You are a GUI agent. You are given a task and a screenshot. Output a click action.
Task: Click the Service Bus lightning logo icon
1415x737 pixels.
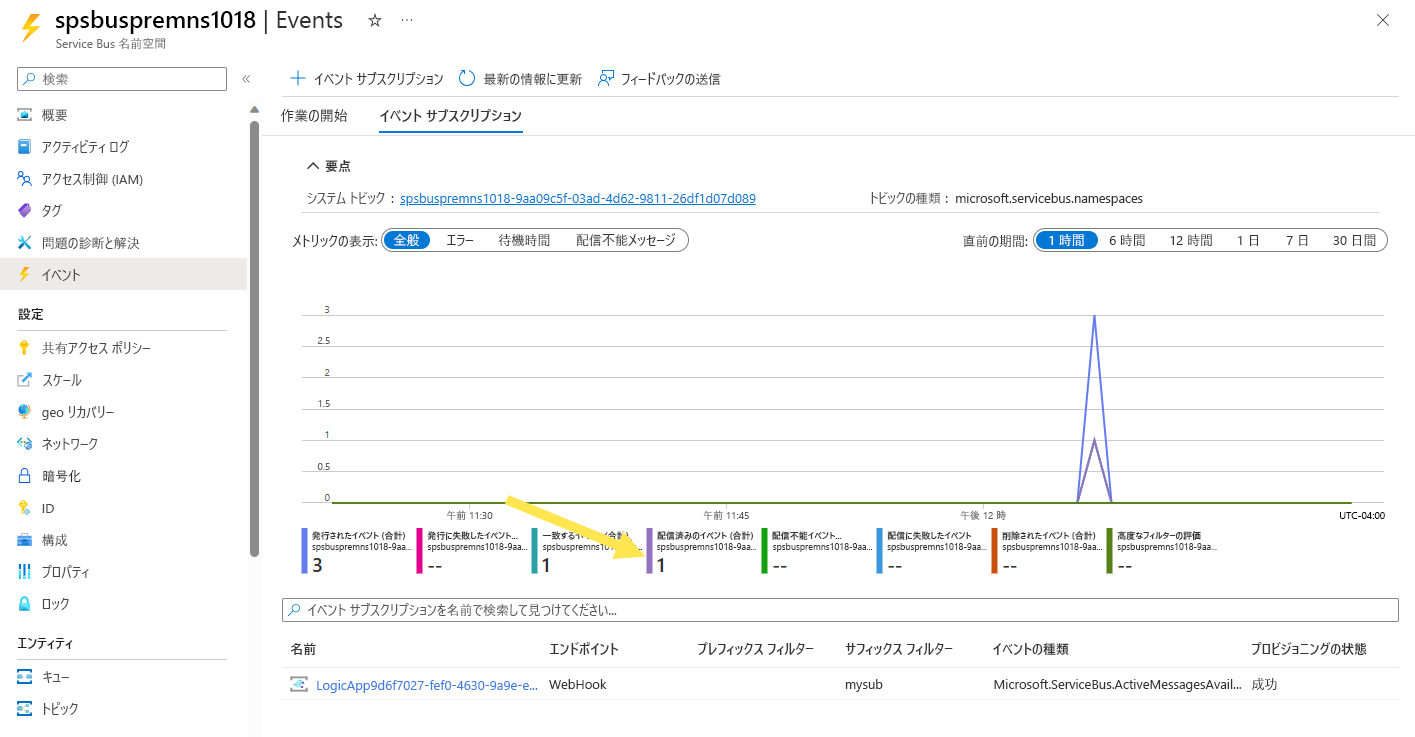pyautogui.click(x=31, y=27)
